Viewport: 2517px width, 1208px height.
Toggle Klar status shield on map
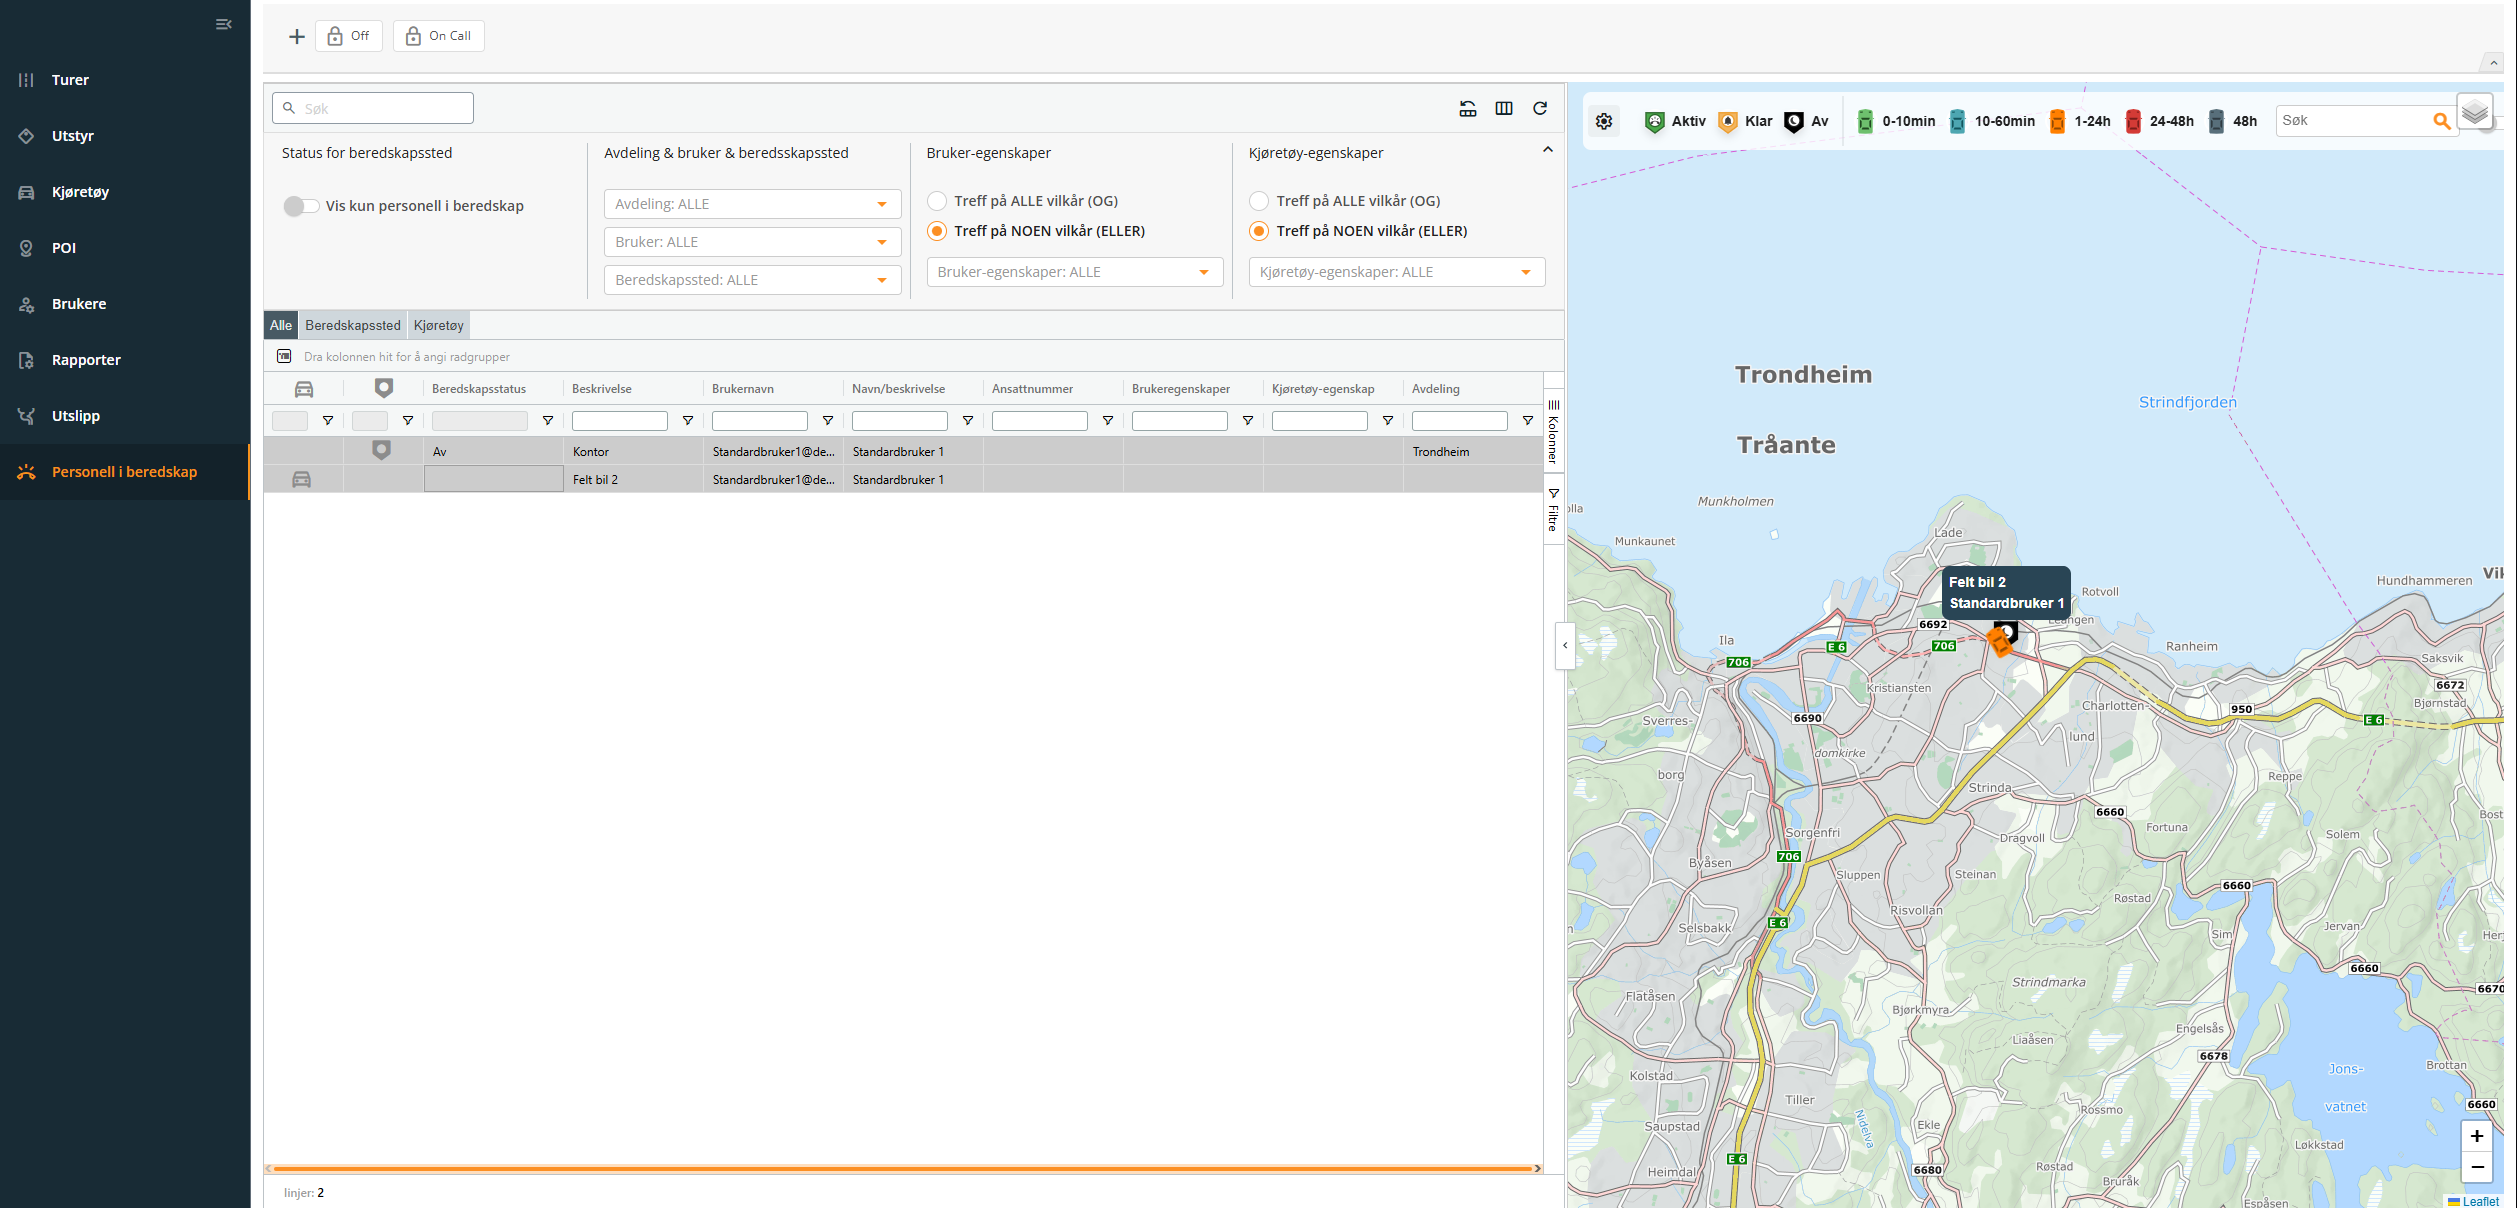(x=1728, y=122)
